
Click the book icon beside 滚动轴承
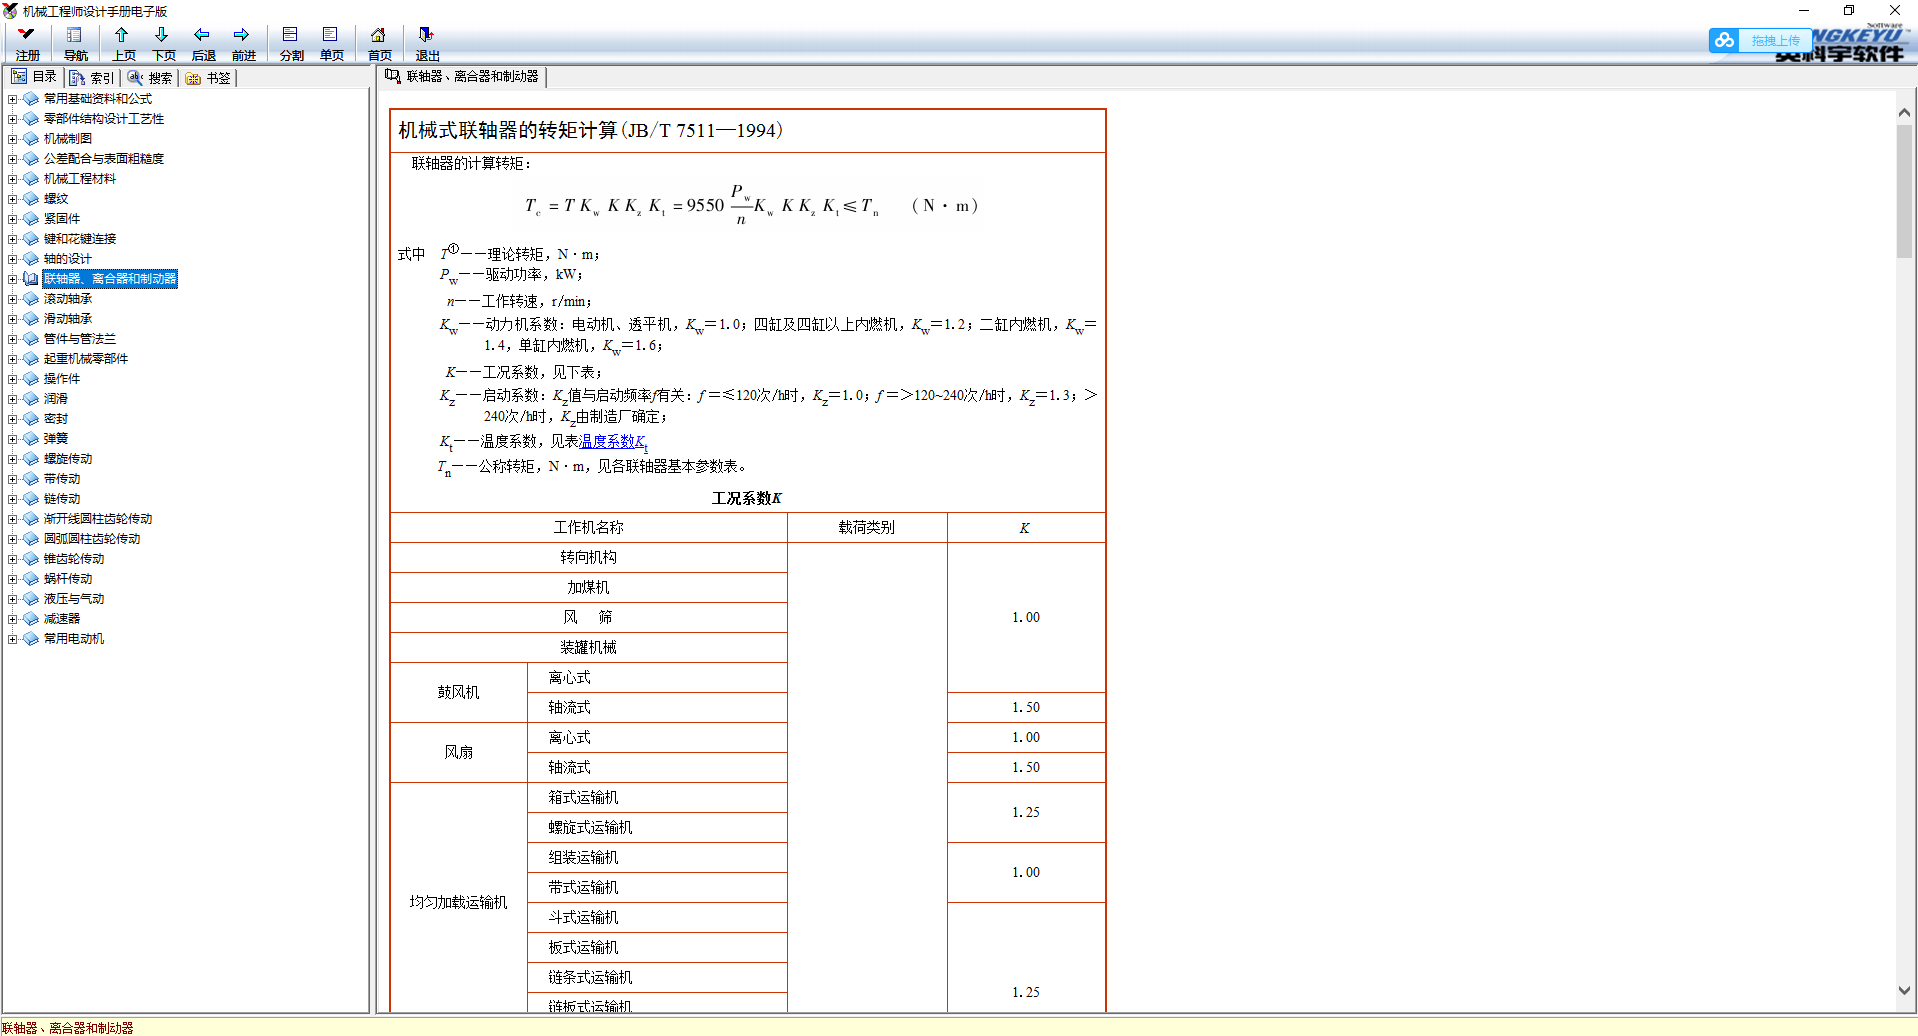tap(31, 299)
